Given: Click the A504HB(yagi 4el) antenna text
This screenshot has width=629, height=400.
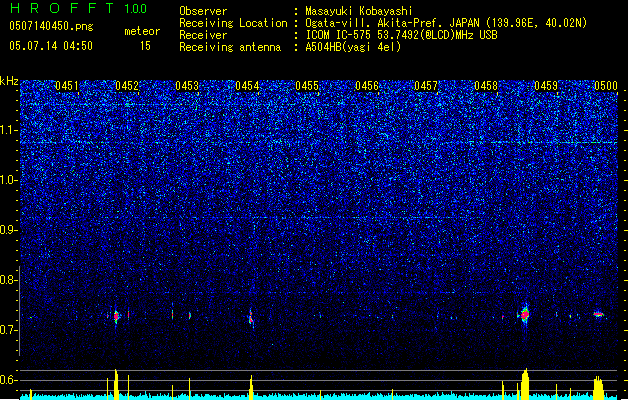Looking at the screenshot, I should click(x=353, y=47).
